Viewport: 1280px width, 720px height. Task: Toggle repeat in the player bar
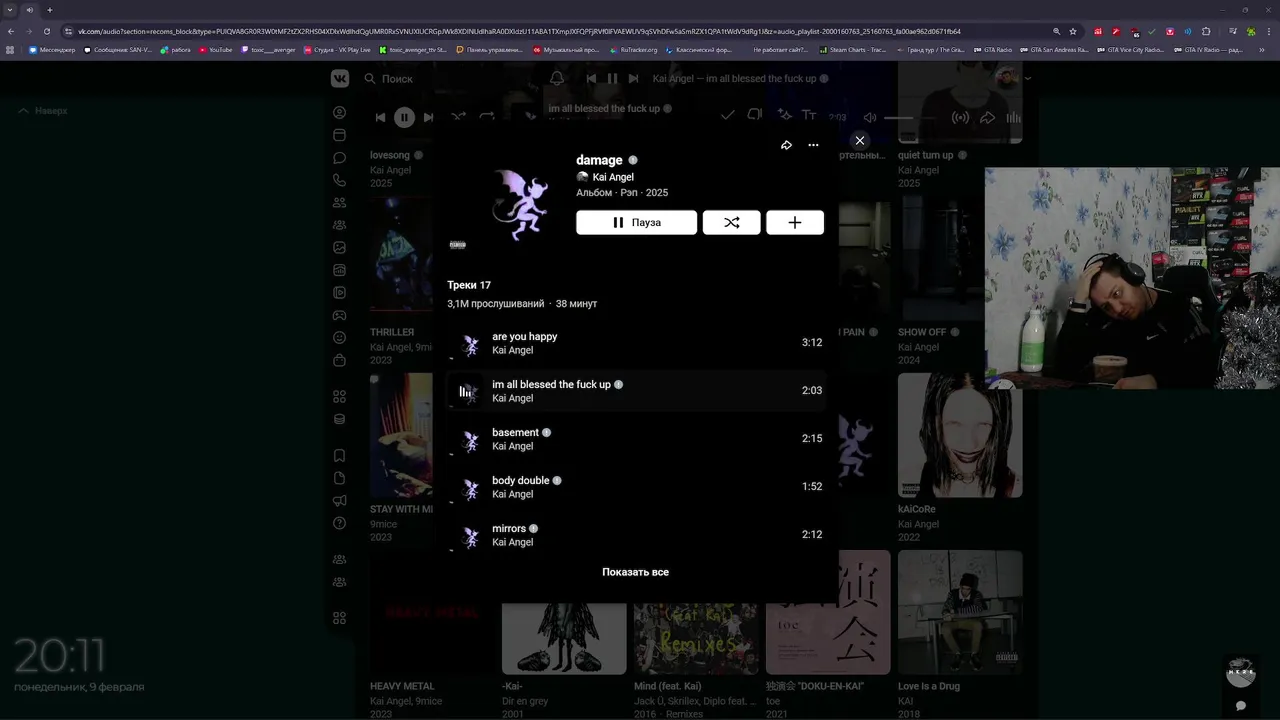(487, 117)
